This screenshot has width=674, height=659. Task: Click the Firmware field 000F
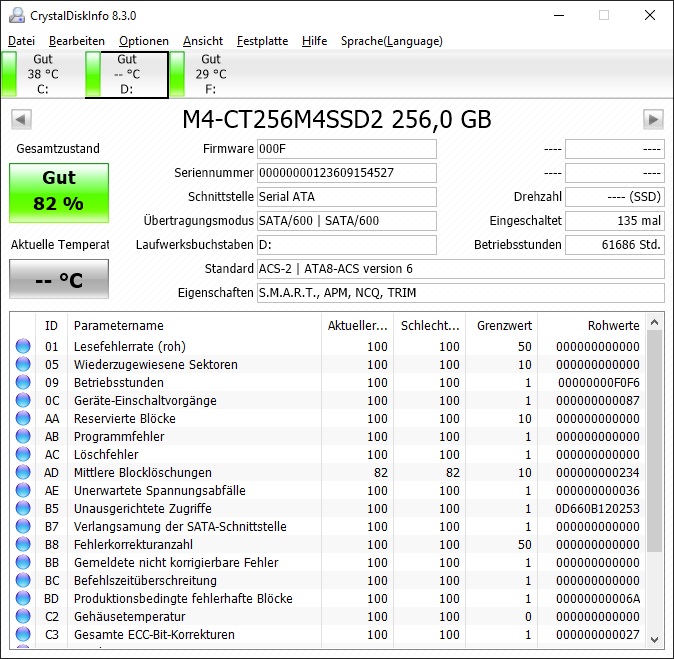point(347,149)
